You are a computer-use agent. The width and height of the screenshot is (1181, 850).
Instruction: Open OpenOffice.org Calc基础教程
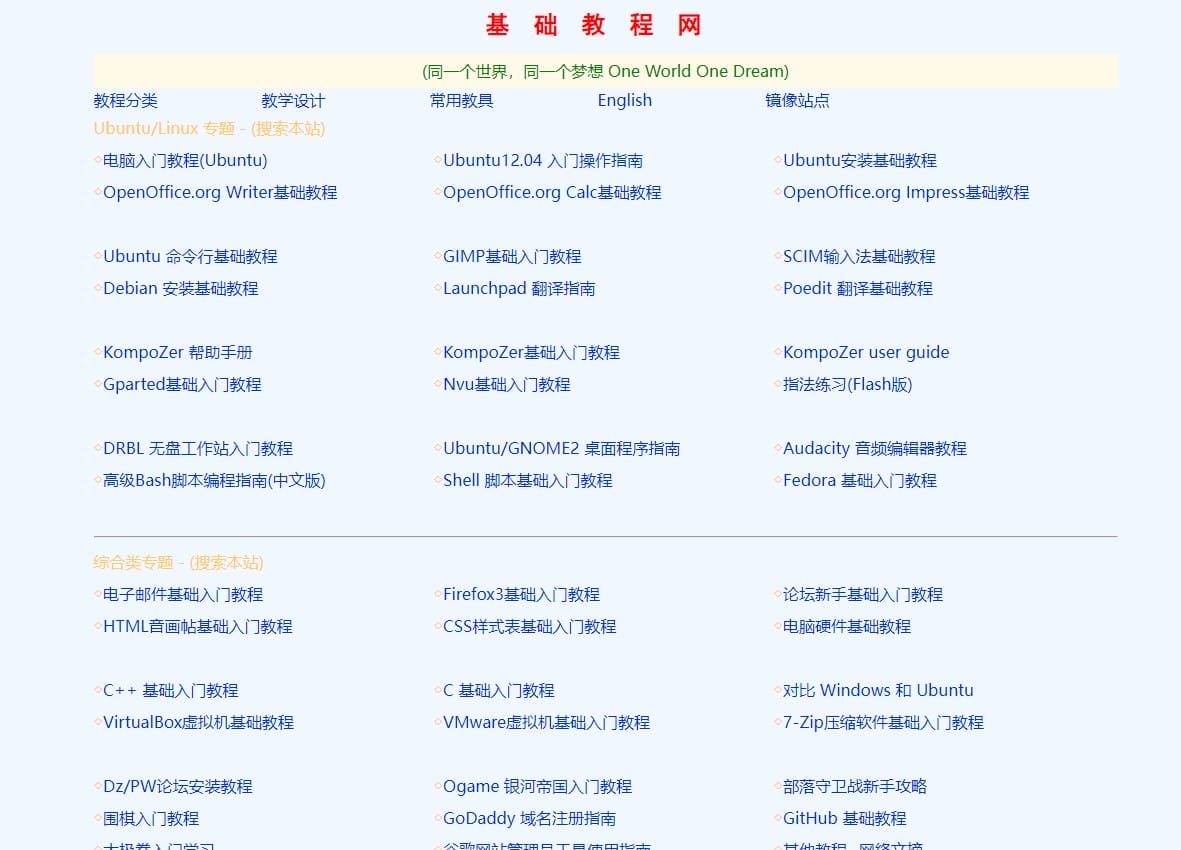552,193
